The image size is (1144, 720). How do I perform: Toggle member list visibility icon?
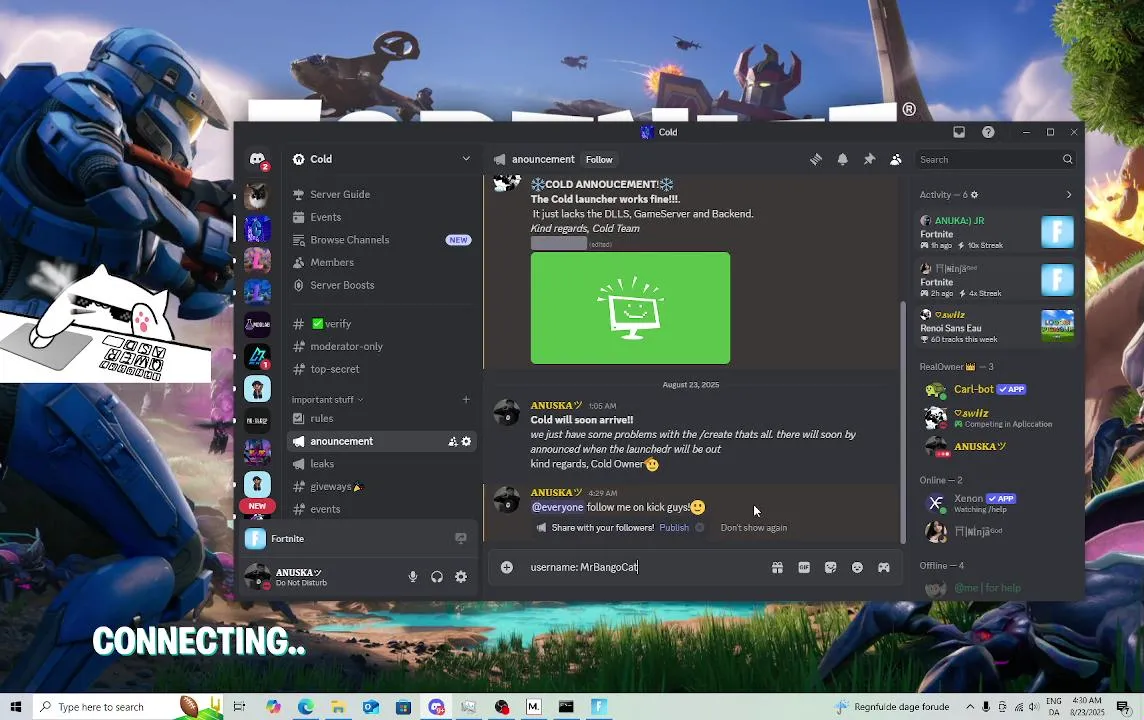pyautogui.click(x=895, y=159)
